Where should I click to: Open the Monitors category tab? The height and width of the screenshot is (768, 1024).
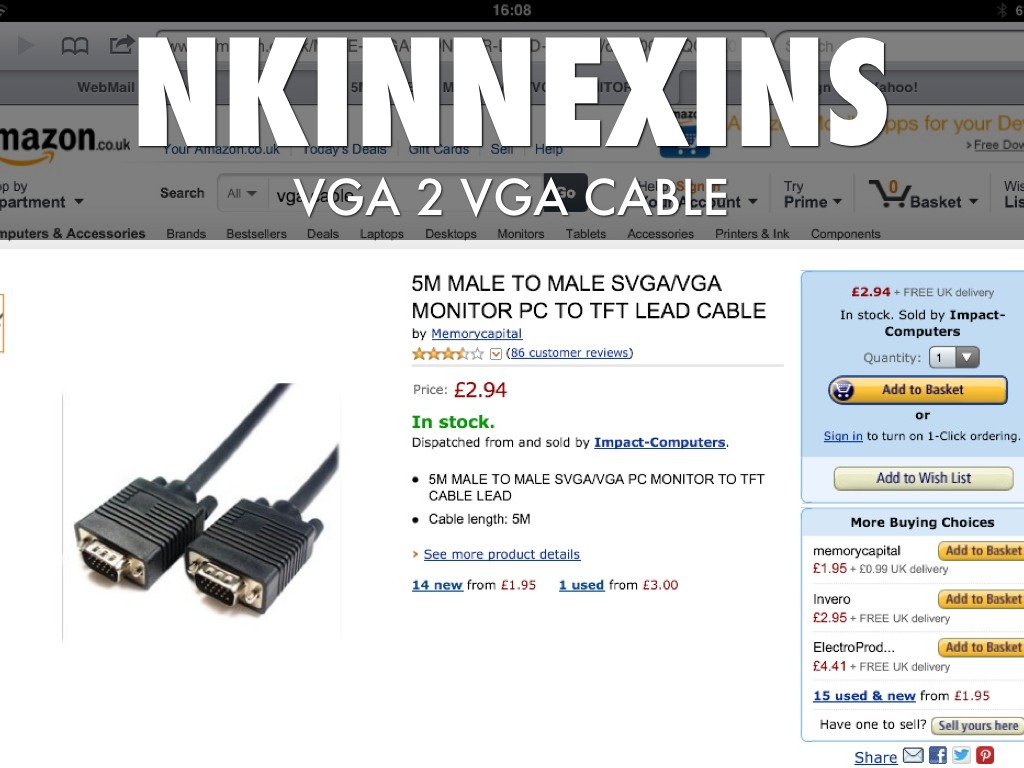coord(520,234)
